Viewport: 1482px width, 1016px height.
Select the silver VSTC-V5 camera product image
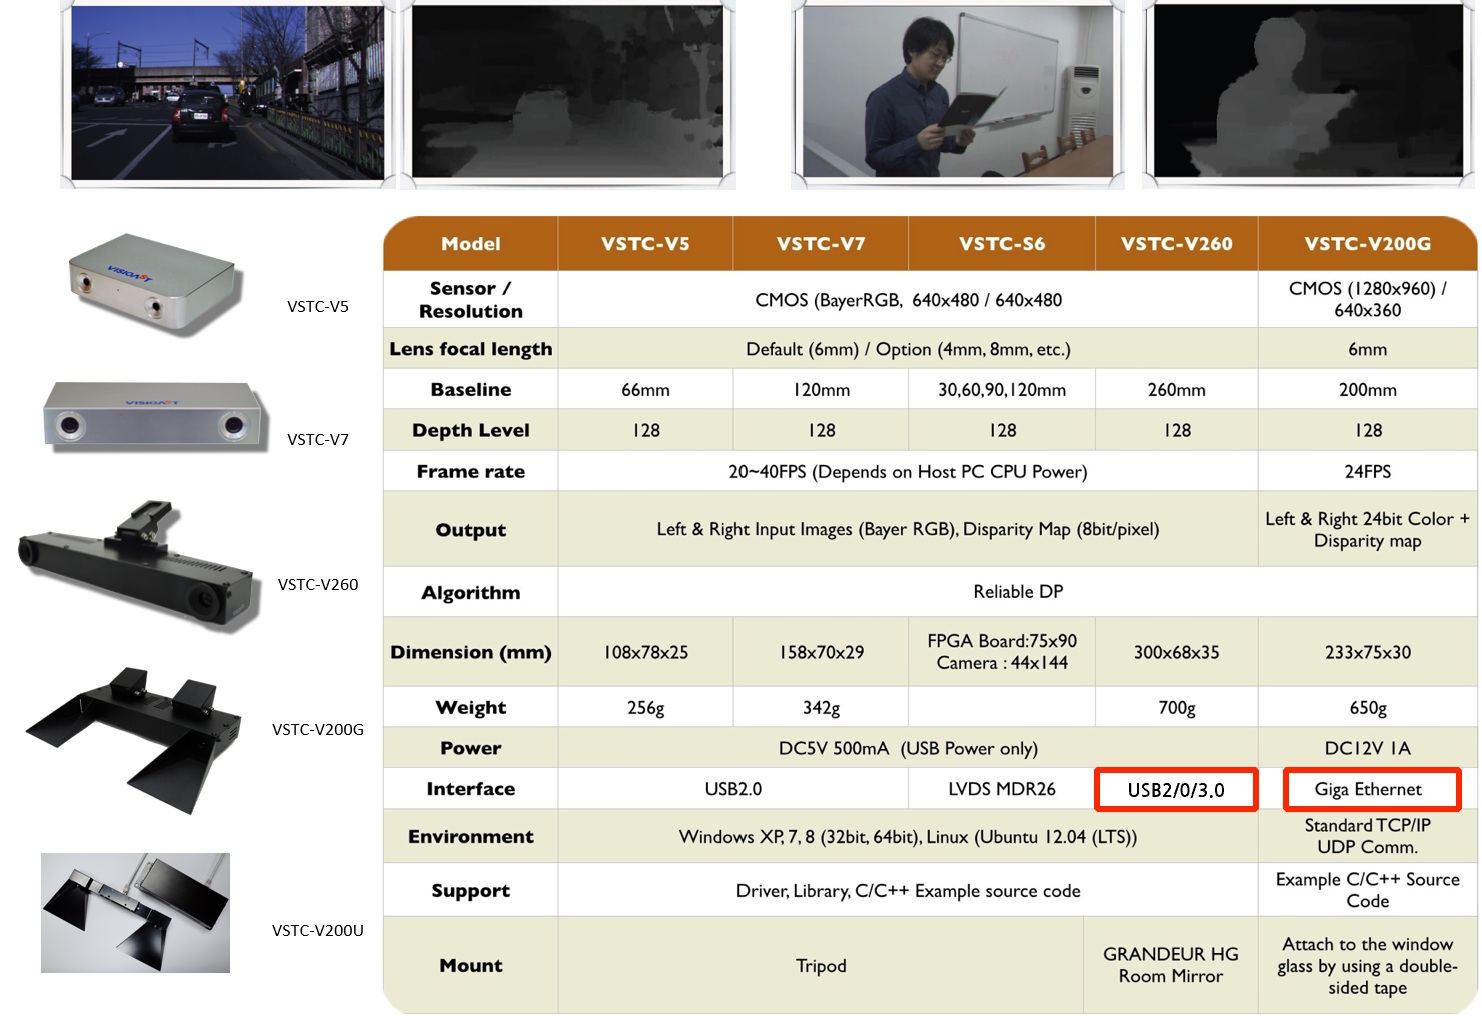pos(151,281)
